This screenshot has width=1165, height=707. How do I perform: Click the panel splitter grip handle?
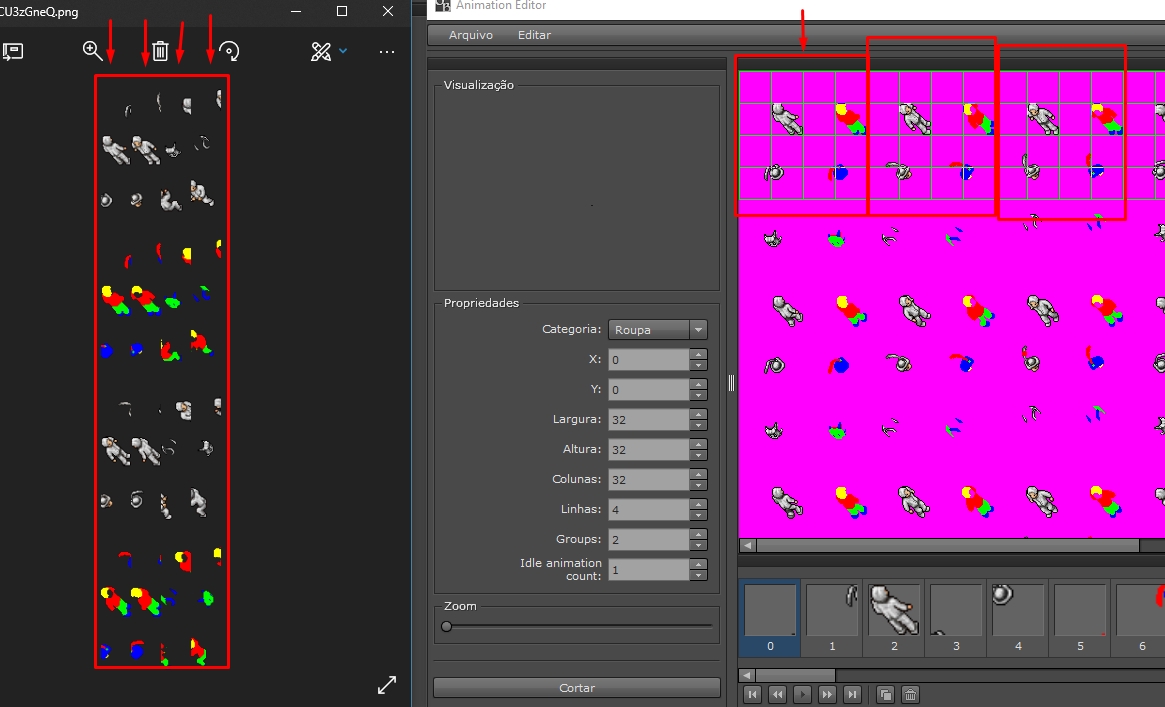coord(731,383)
